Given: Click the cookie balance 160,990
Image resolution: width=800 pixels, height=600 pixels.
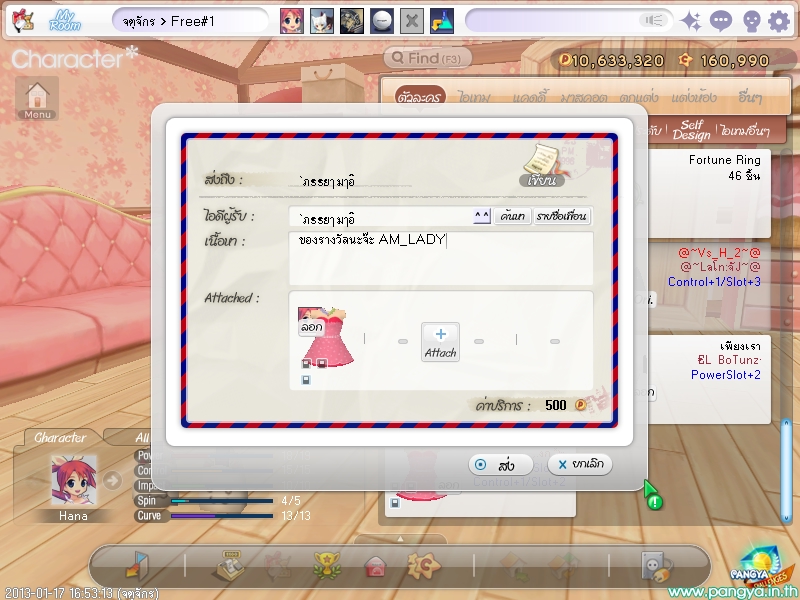Looking at the screenshot, I should click(x=724, y=61).
